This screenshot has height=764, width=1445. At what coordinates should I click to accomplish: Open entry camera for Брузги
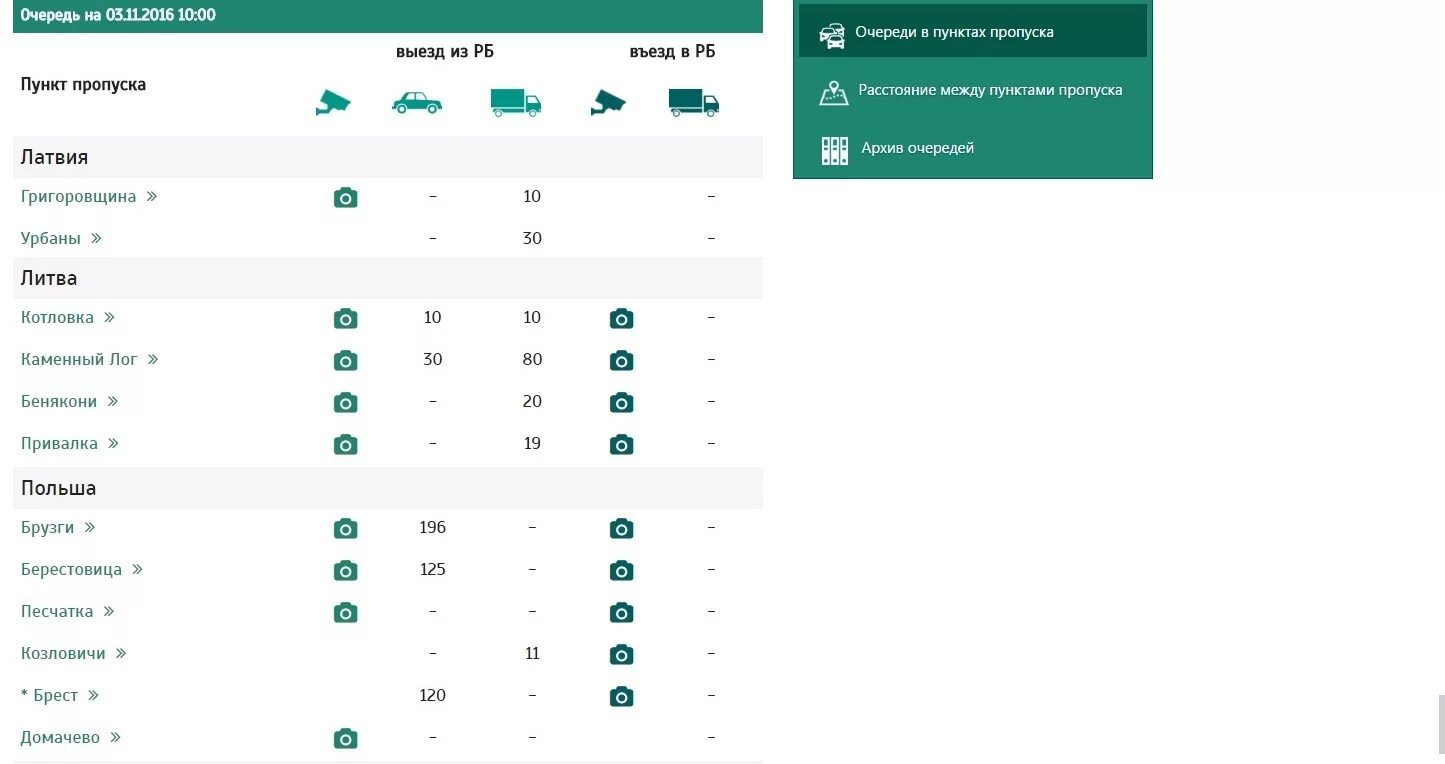click(621, 529)
